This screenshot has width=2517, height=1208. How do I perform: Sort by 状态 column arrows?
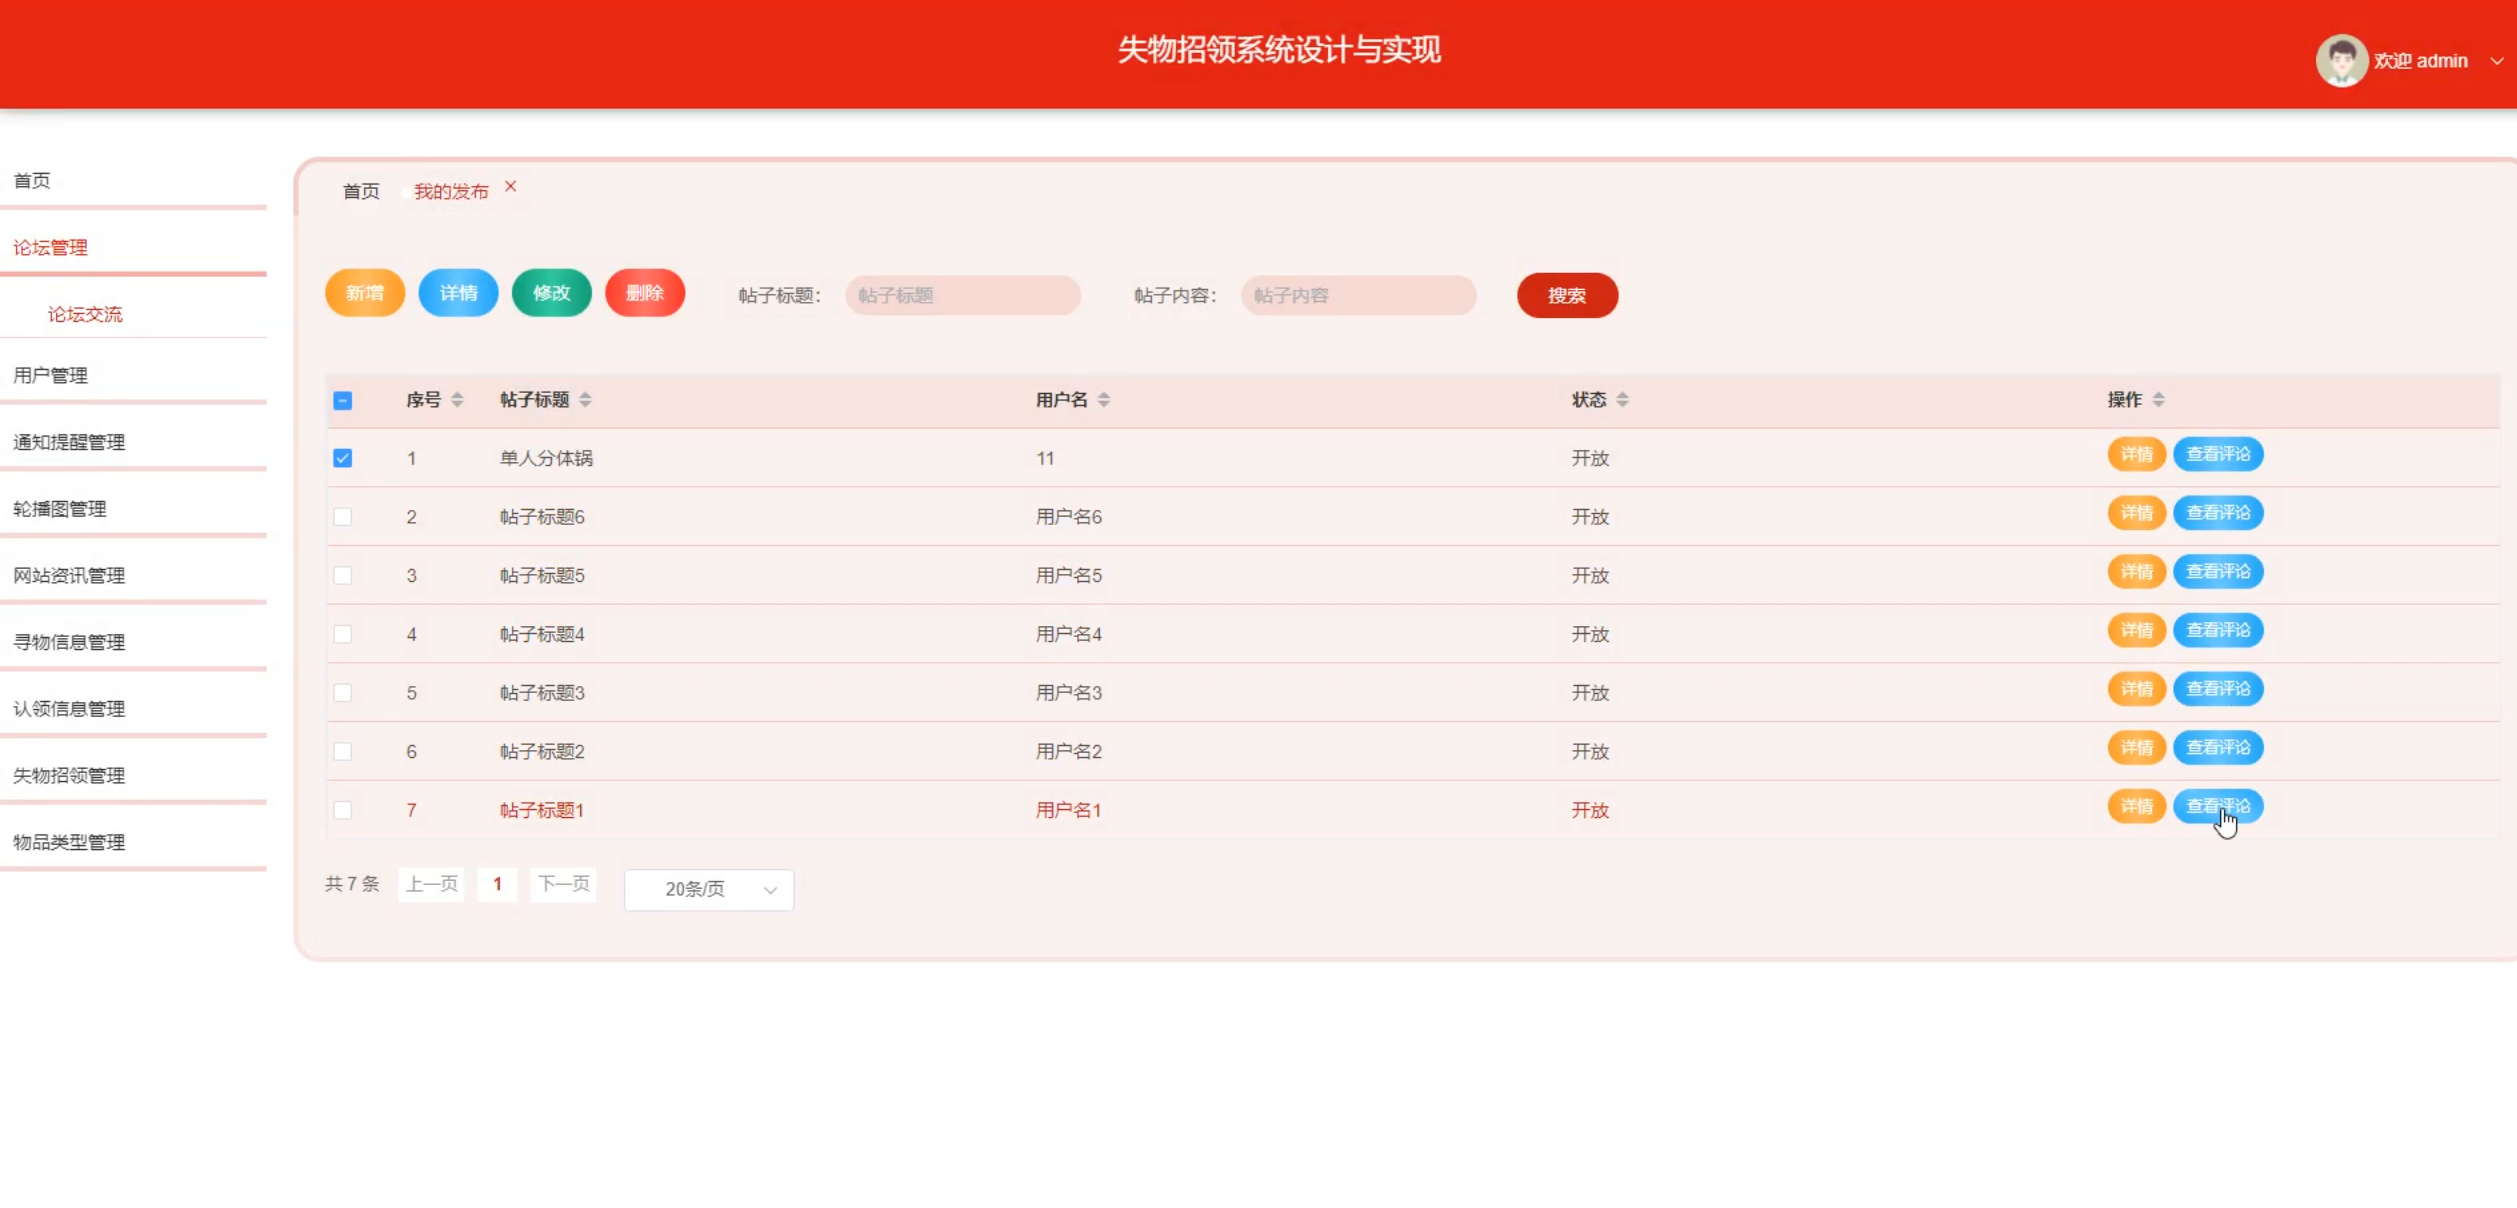pyautogui.click(x=1622, y=400)
